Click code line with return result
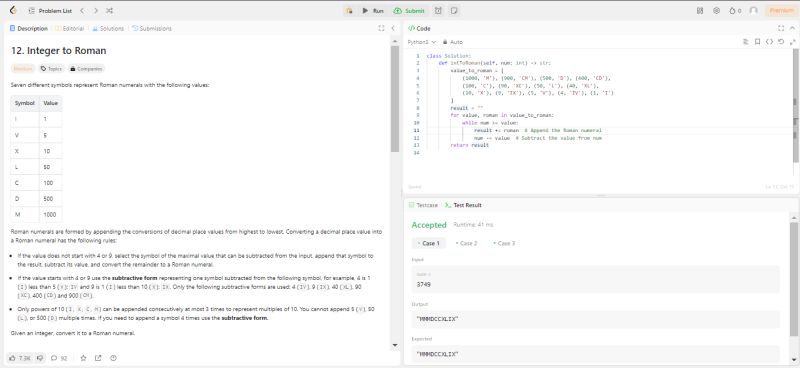Screen dimensions: 800x368 (x=469, y=145)
